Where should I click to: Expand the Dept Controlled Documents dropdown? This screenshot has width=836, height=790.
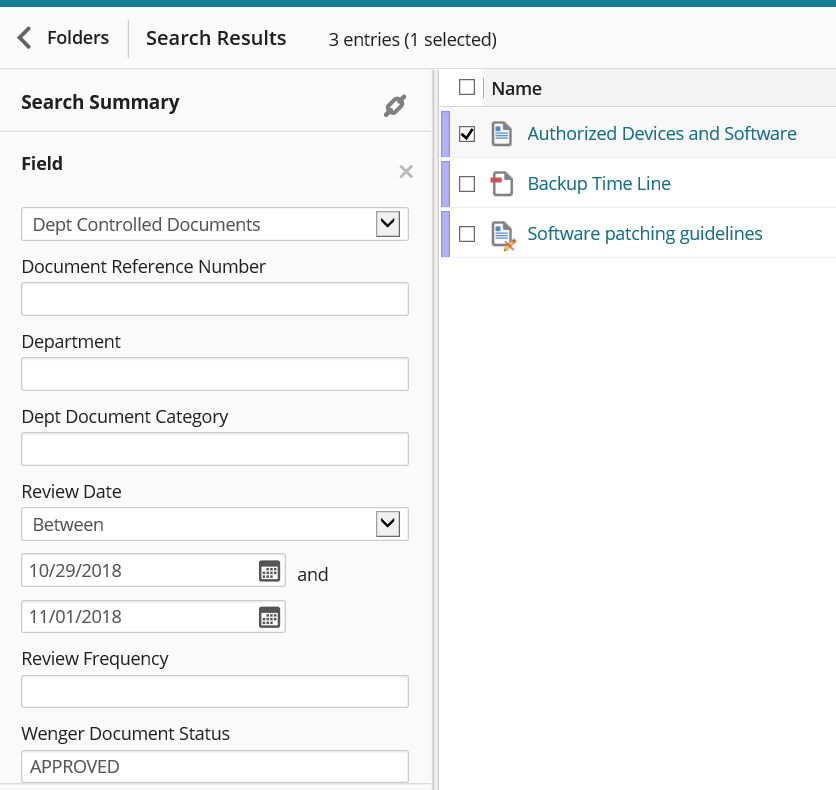tap(387, 224)
